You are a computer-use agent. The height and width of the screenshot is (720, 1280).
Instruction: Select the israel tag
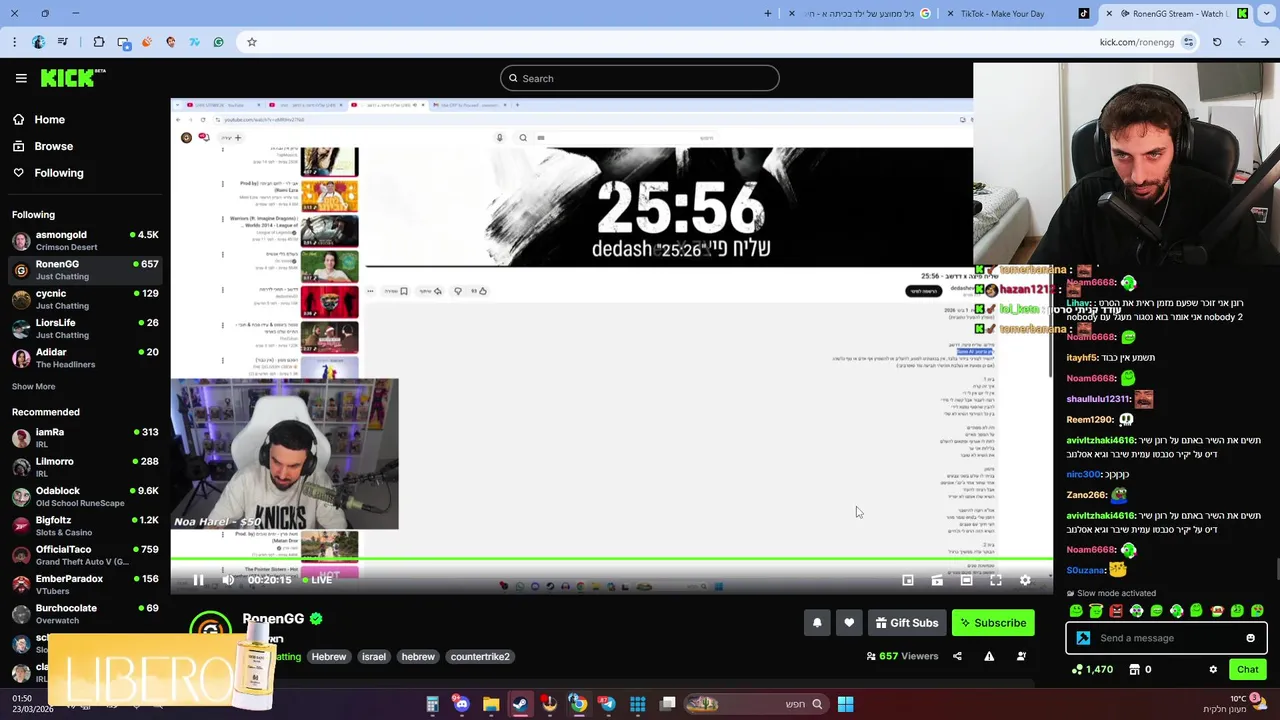point(374,657)
